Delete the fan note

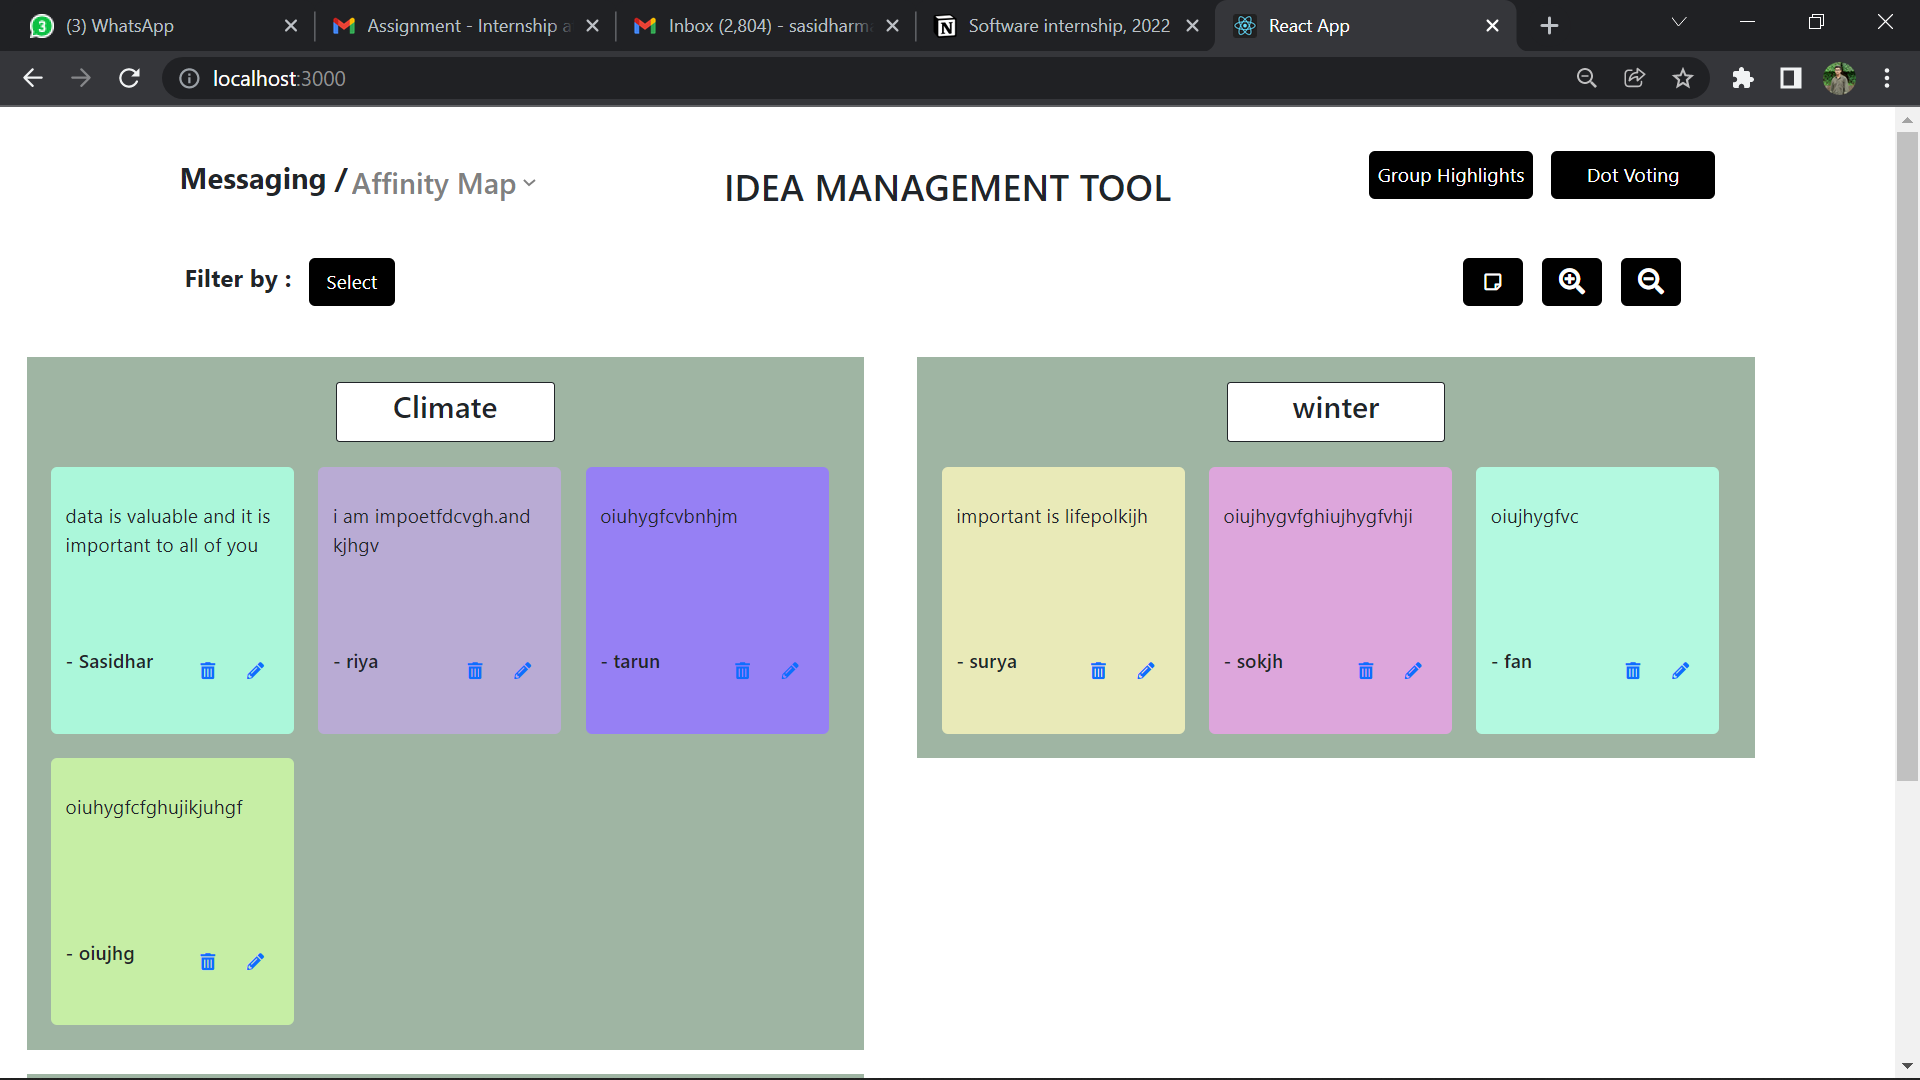point(1633,671)
